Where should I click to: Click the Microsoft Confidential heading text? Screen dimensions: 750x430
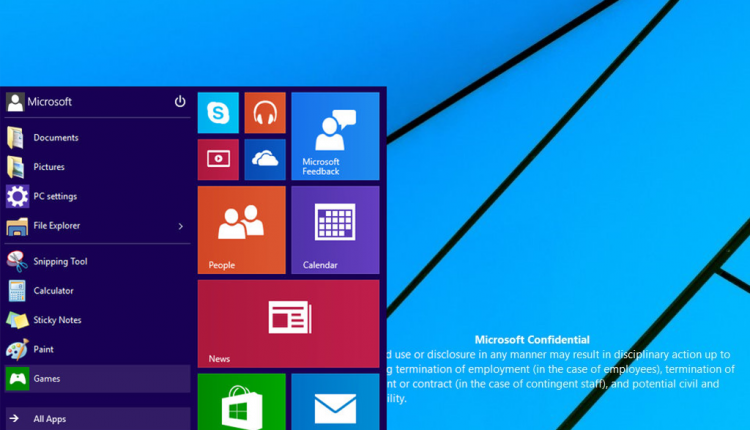click(532, 340)
